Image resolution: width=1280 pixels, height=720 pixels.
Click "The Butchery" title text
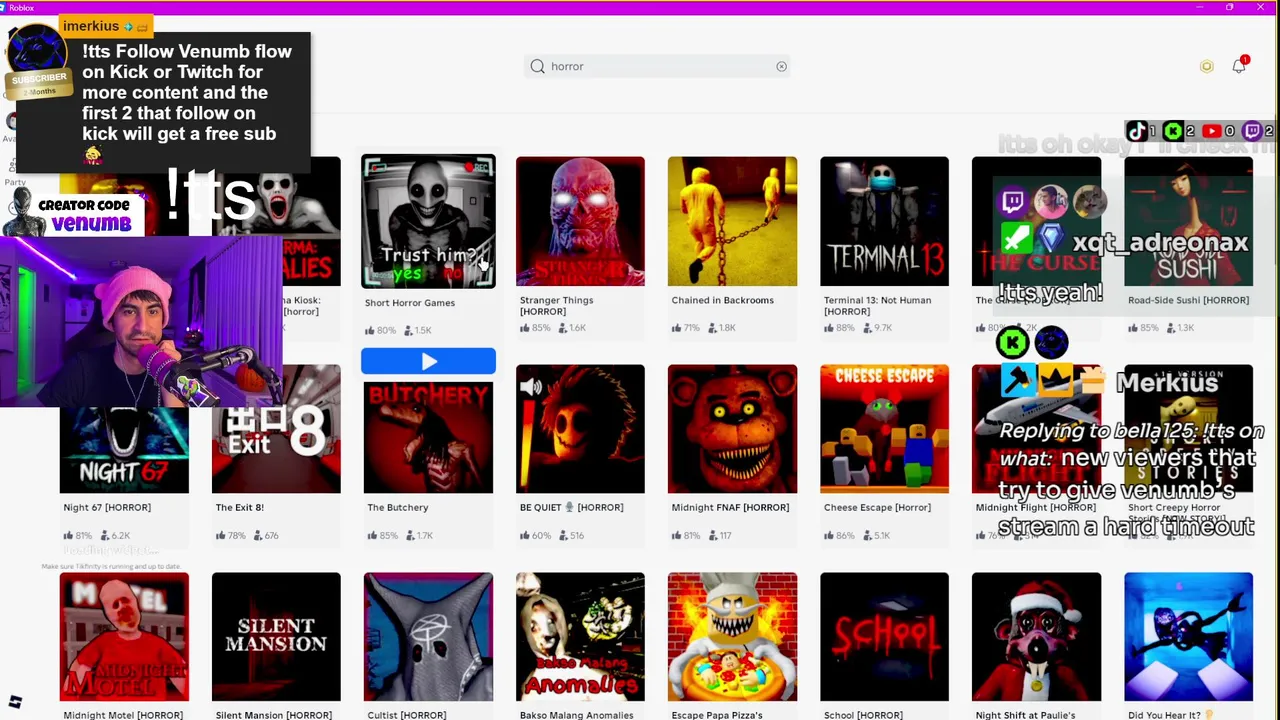(397, 507)
